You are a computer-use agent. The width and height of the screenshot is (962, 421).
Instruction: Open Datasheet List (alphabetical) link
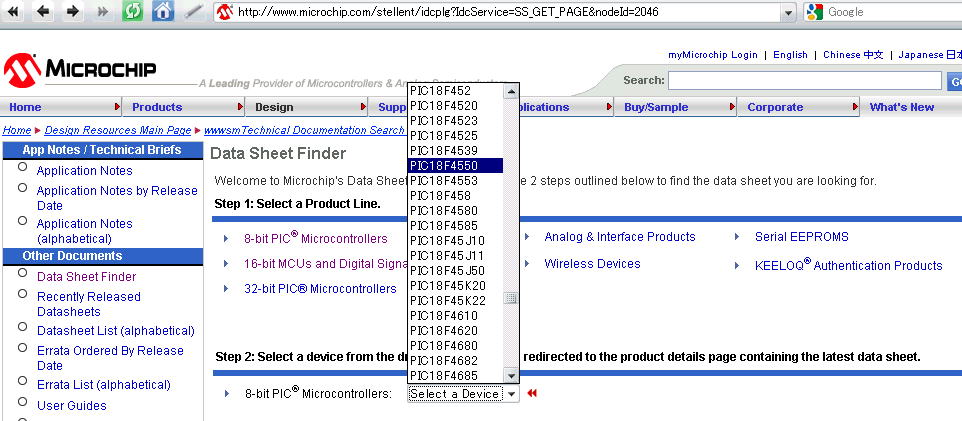pos(116,331)
